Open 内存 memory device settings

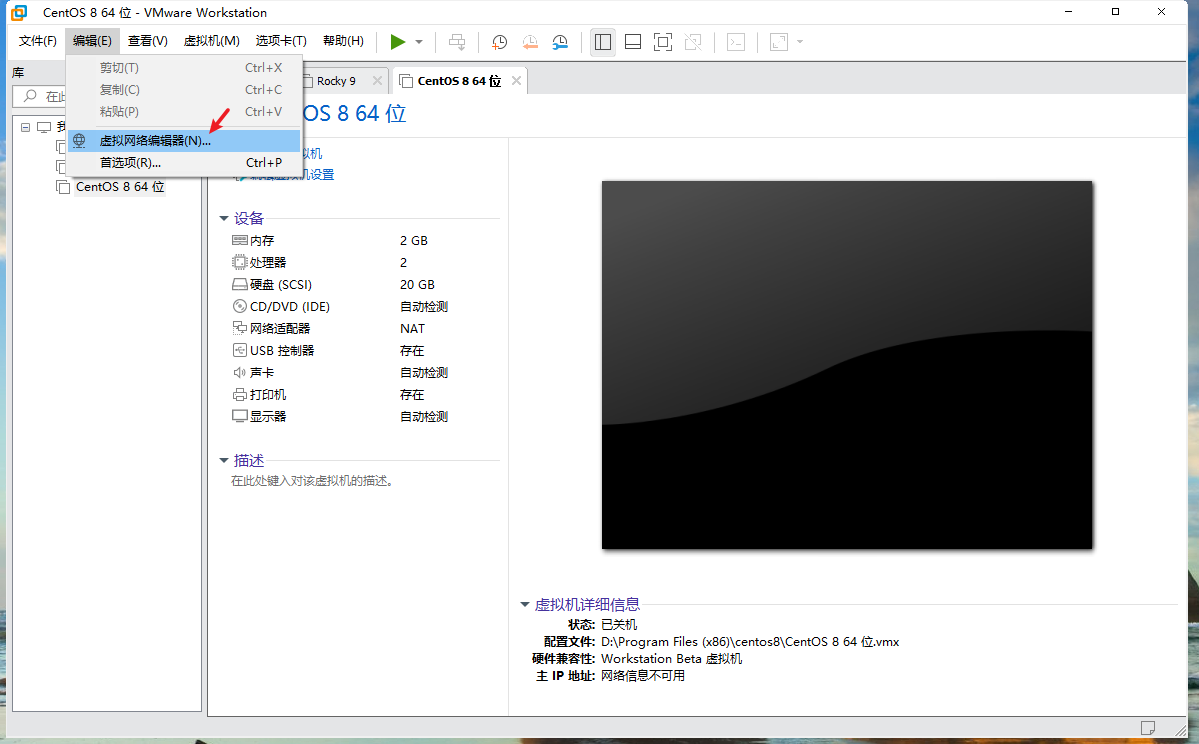click(x=262, y=241)
